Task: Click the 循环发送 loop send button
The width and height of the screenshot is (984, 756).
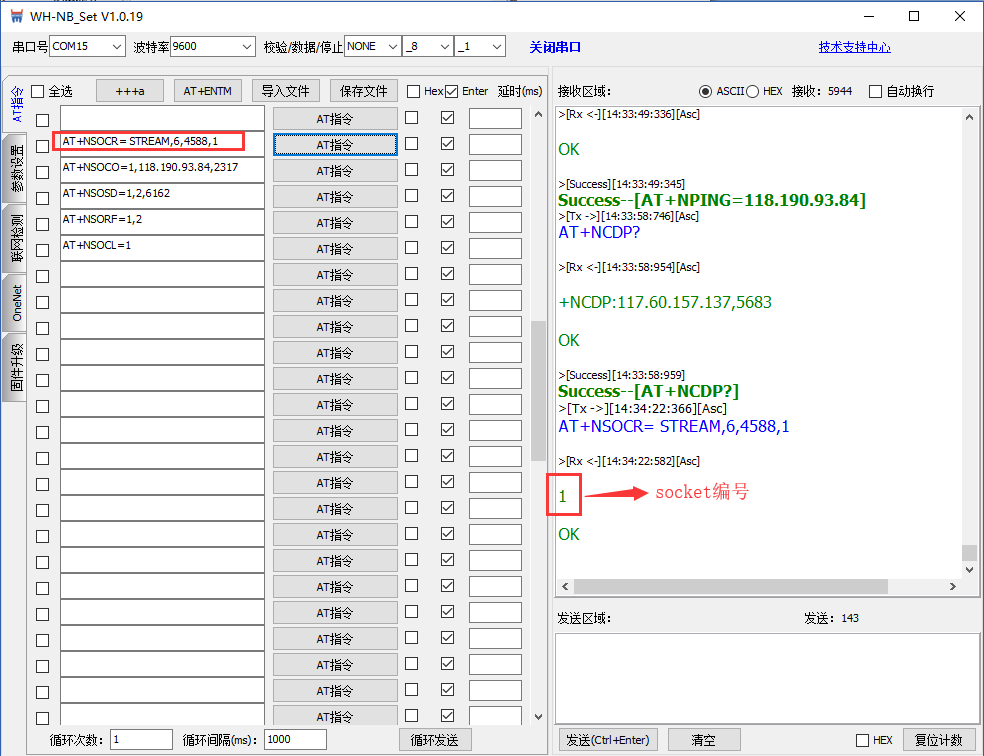Action: (435, 740)
